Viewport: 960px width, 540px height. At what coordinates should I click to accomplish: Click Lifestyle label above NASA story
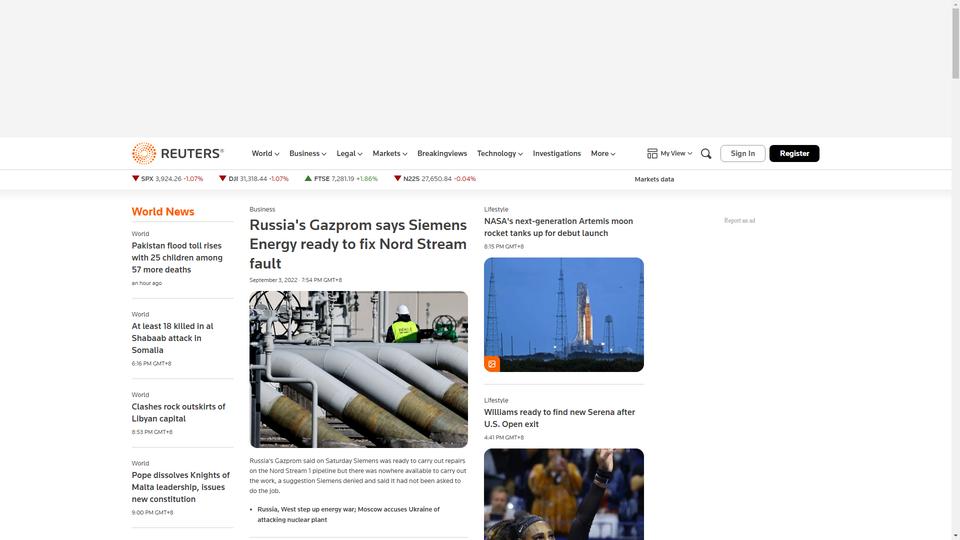[x=496, y=209]
